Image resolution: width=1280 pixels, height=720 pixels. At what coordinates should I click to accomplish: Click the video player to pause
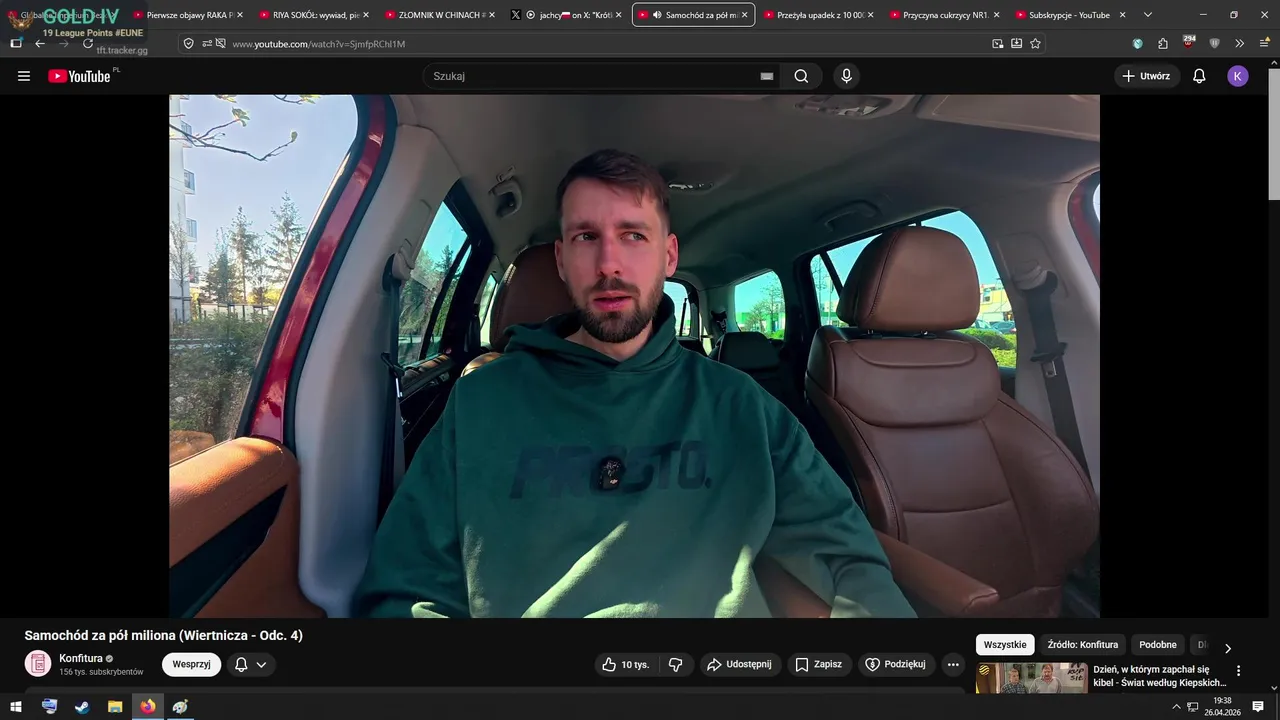[634, 356]
